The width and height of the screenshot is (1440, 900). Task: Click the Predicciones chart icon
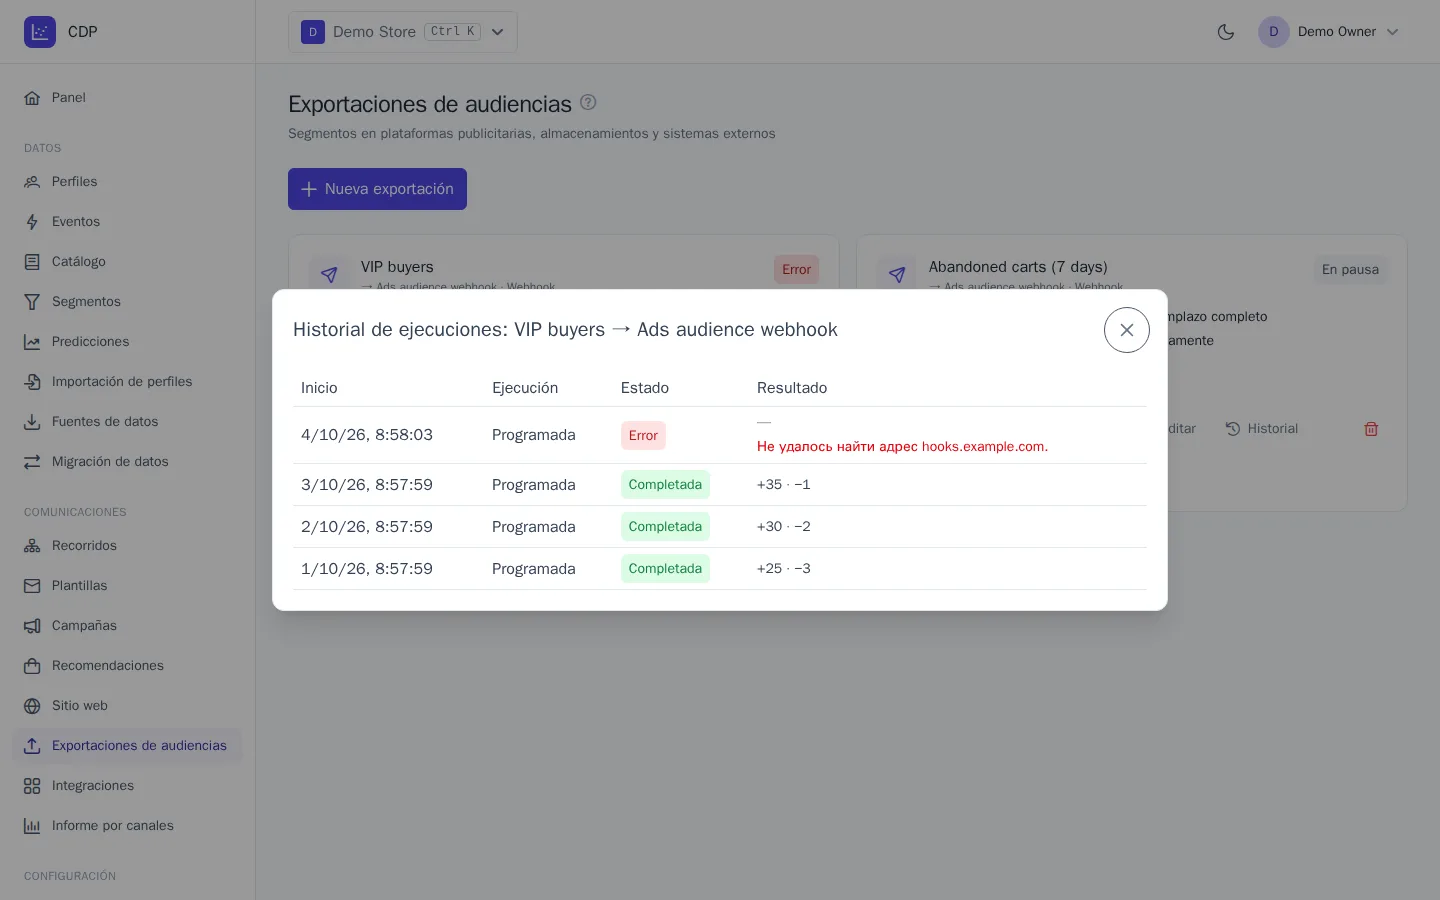click(32, 342)
